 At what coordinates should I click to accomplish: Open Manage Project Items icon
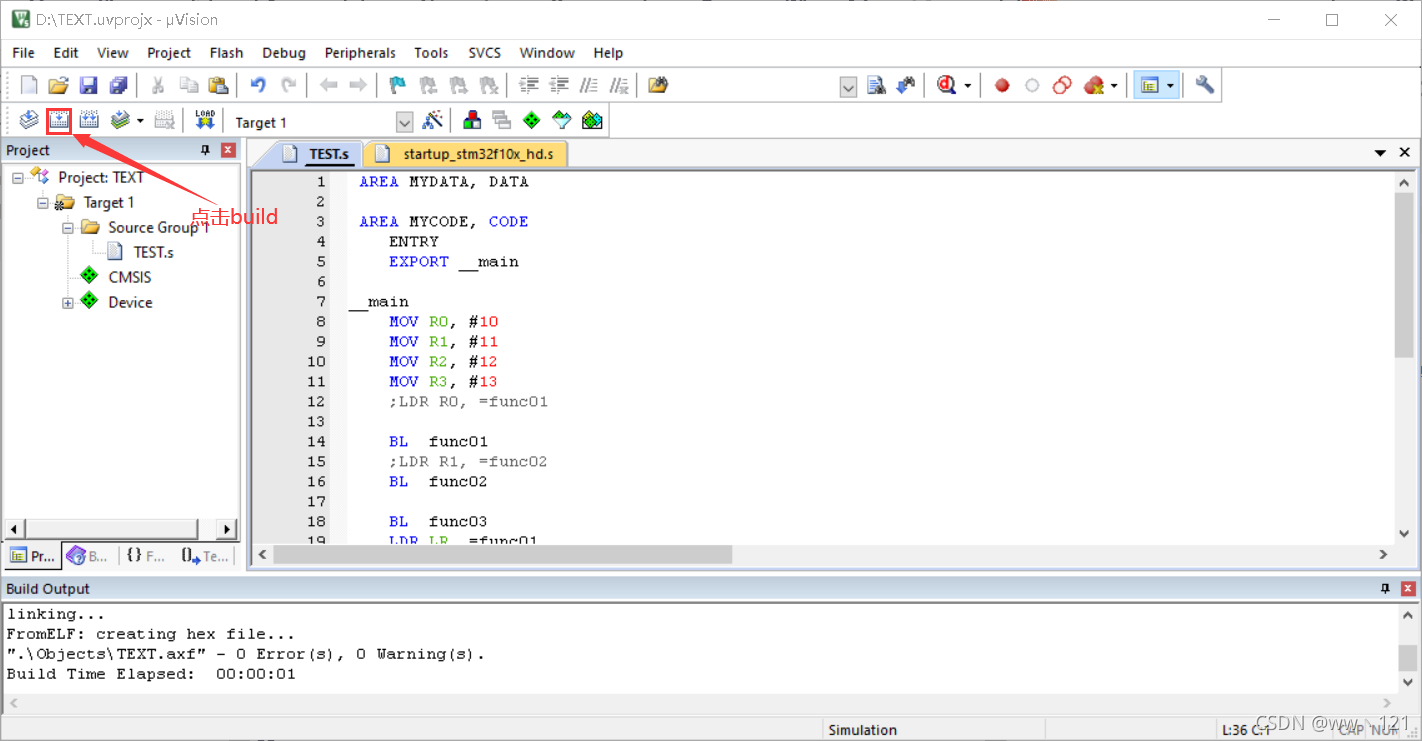(472, 121)
